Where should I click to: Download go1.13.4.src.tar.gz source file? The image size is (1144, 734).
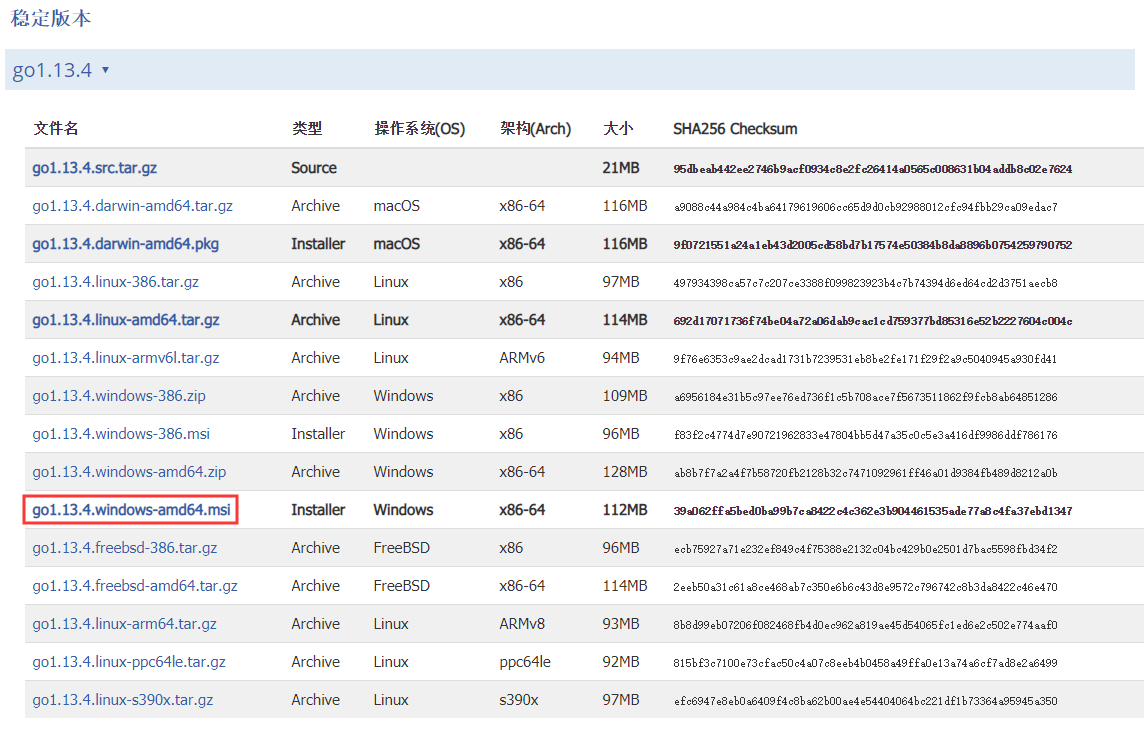tap(94, 168)
